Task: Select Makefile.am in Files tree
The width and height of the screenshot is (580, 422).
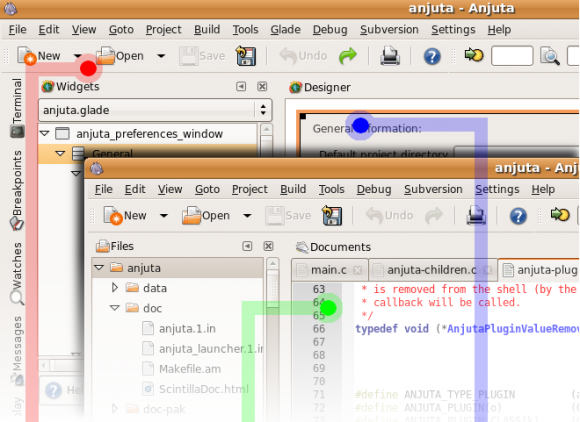Action: point(190,369)
